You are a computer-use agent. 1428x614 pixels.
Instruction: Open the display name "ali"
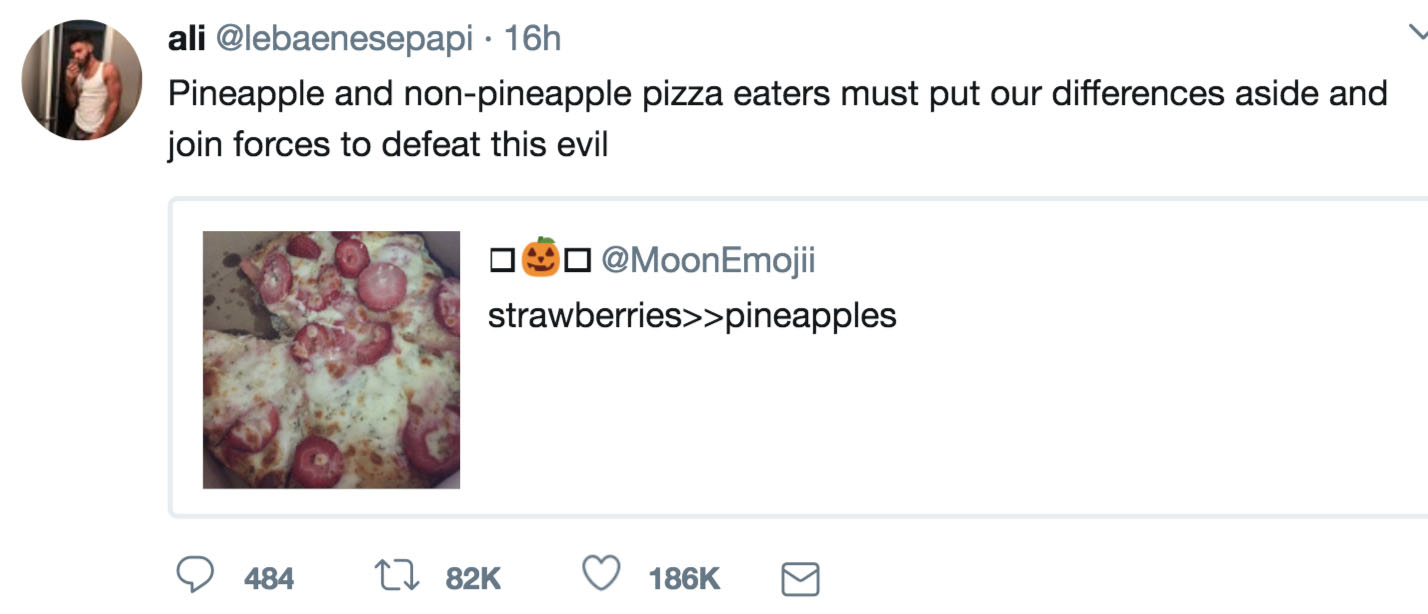pos(186,40)
